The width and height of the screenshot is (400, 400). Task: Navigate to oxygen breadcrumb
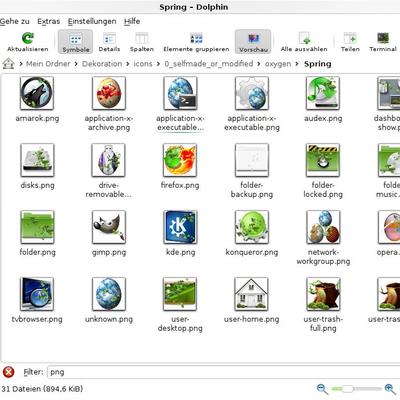(x=278, y=64)
